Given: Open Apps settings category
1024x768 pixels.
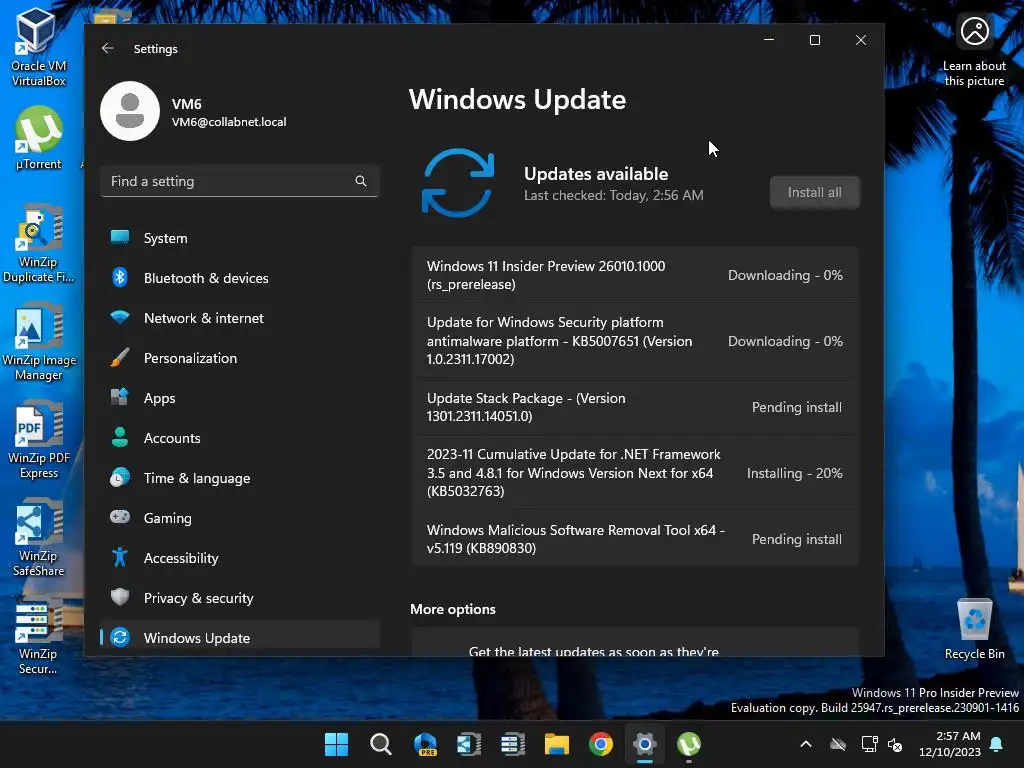Looking at the screenshot, I should tap(240, 398).
